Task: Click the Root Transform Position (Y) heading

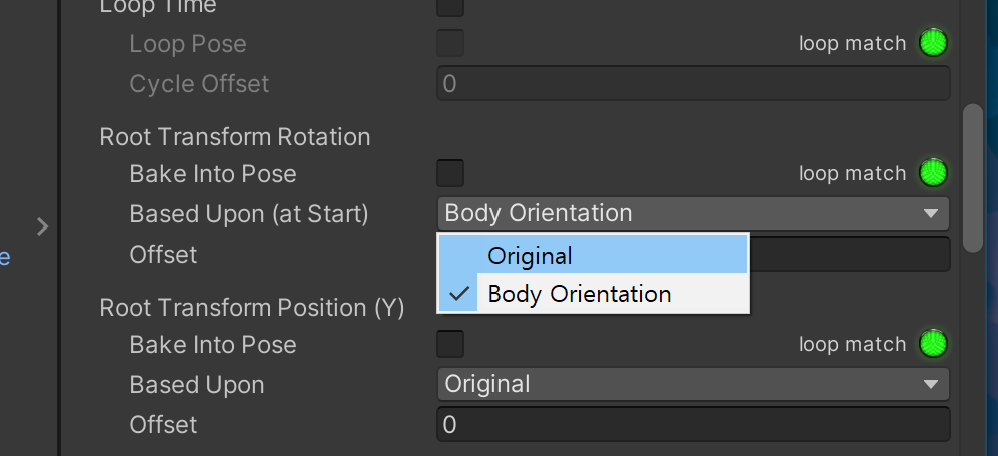Action: tap(251, 308)
